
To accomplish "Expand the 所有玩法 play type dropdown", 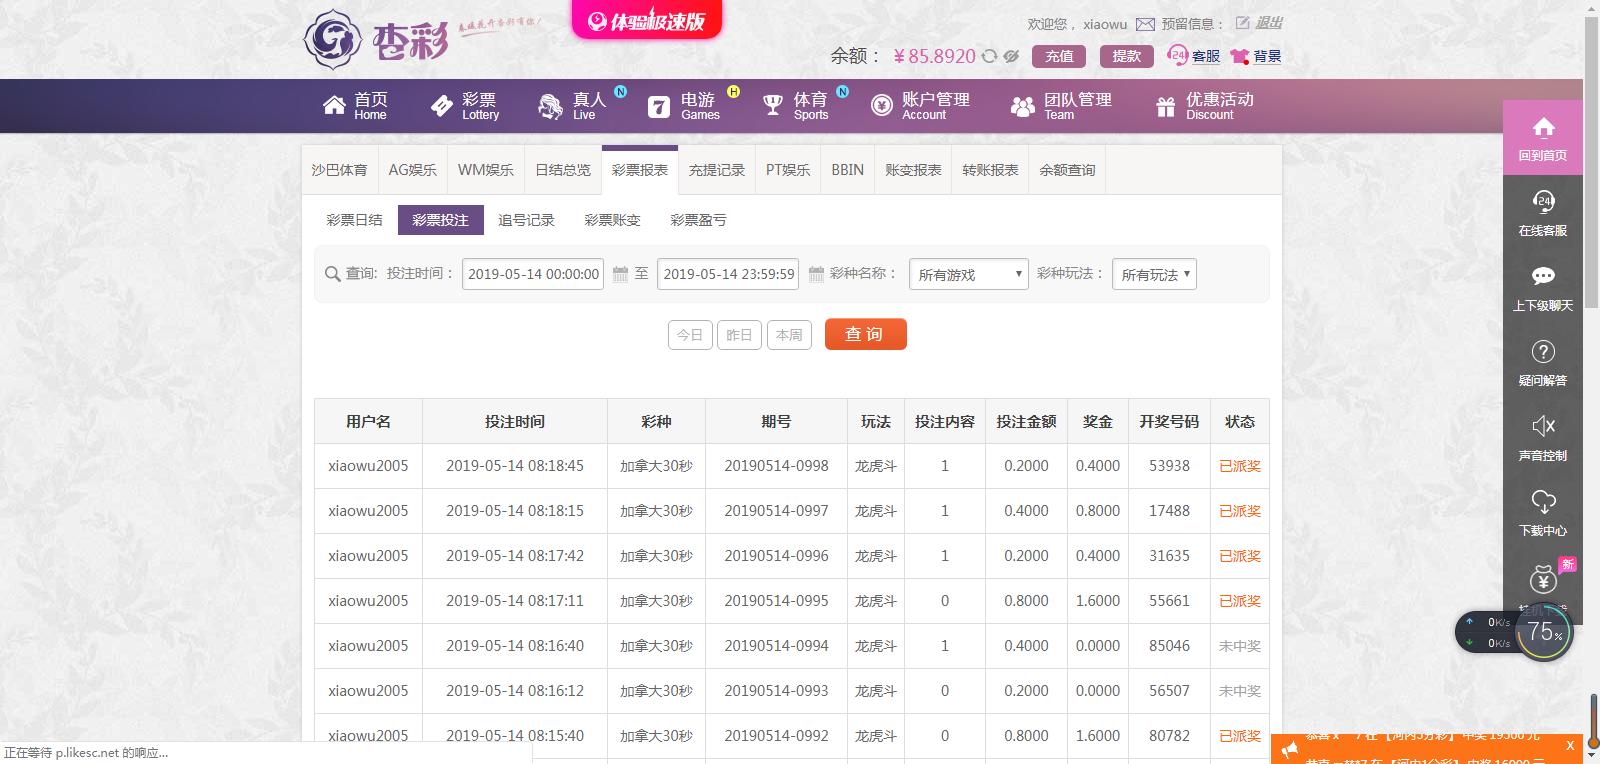I will [x=1154, y=274].
